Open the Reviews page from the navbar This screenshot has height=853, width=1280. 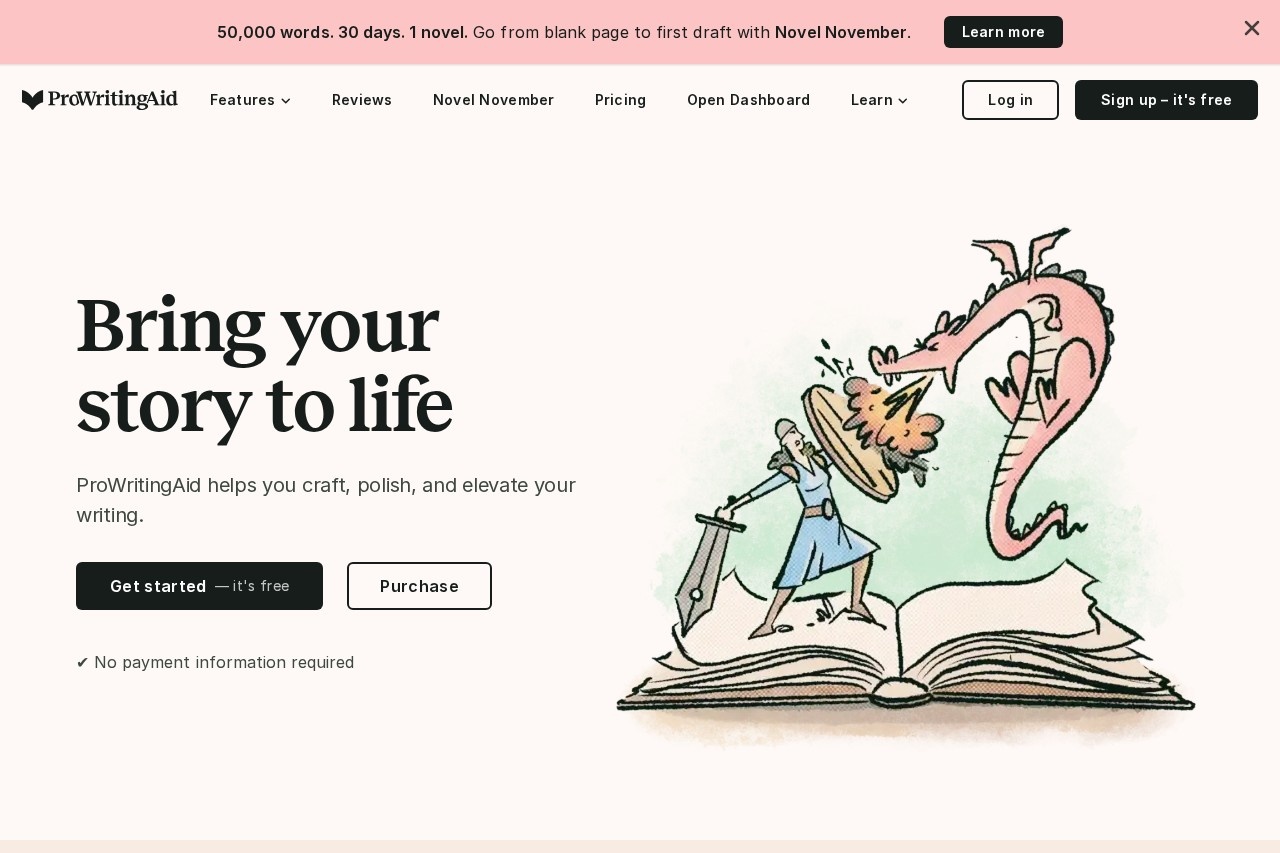[x=362, y=100]
